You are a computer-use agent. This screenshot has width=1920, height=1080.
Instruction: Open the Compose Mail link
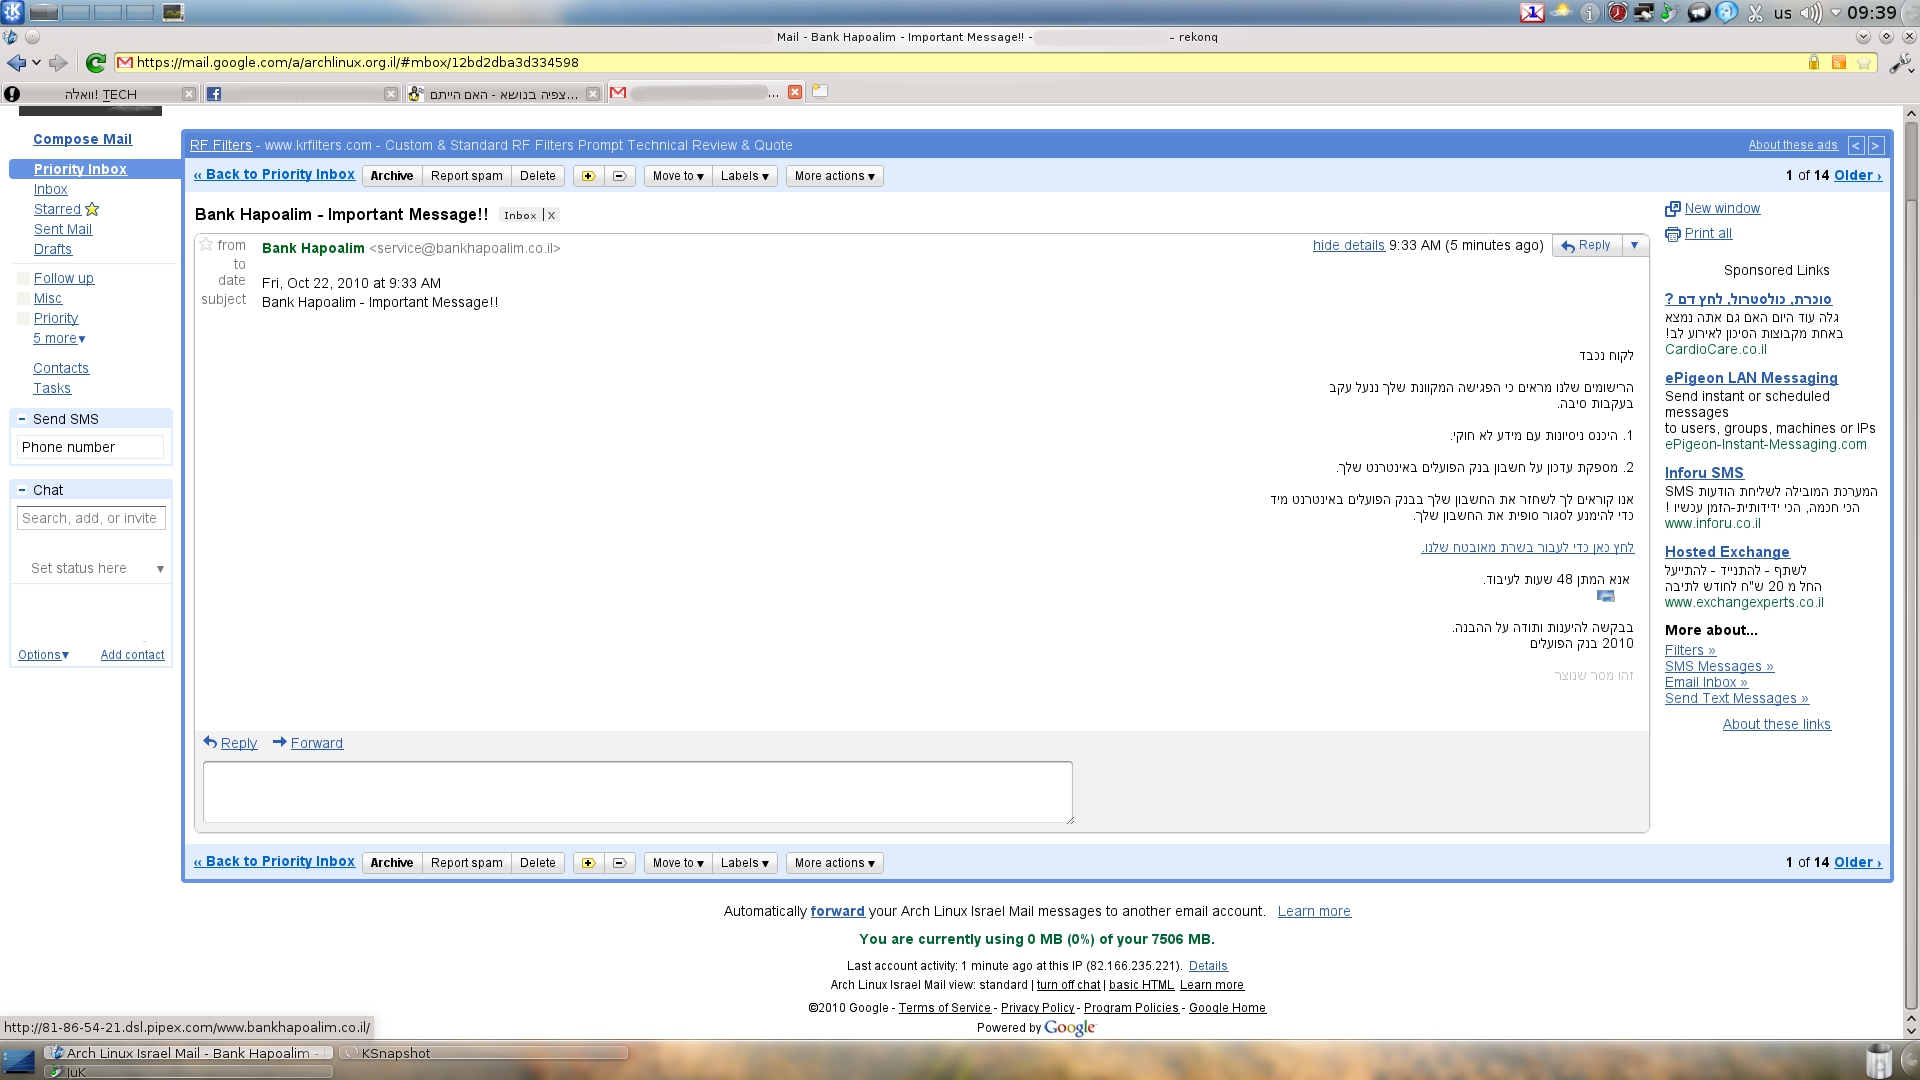(x=82, y=139)
